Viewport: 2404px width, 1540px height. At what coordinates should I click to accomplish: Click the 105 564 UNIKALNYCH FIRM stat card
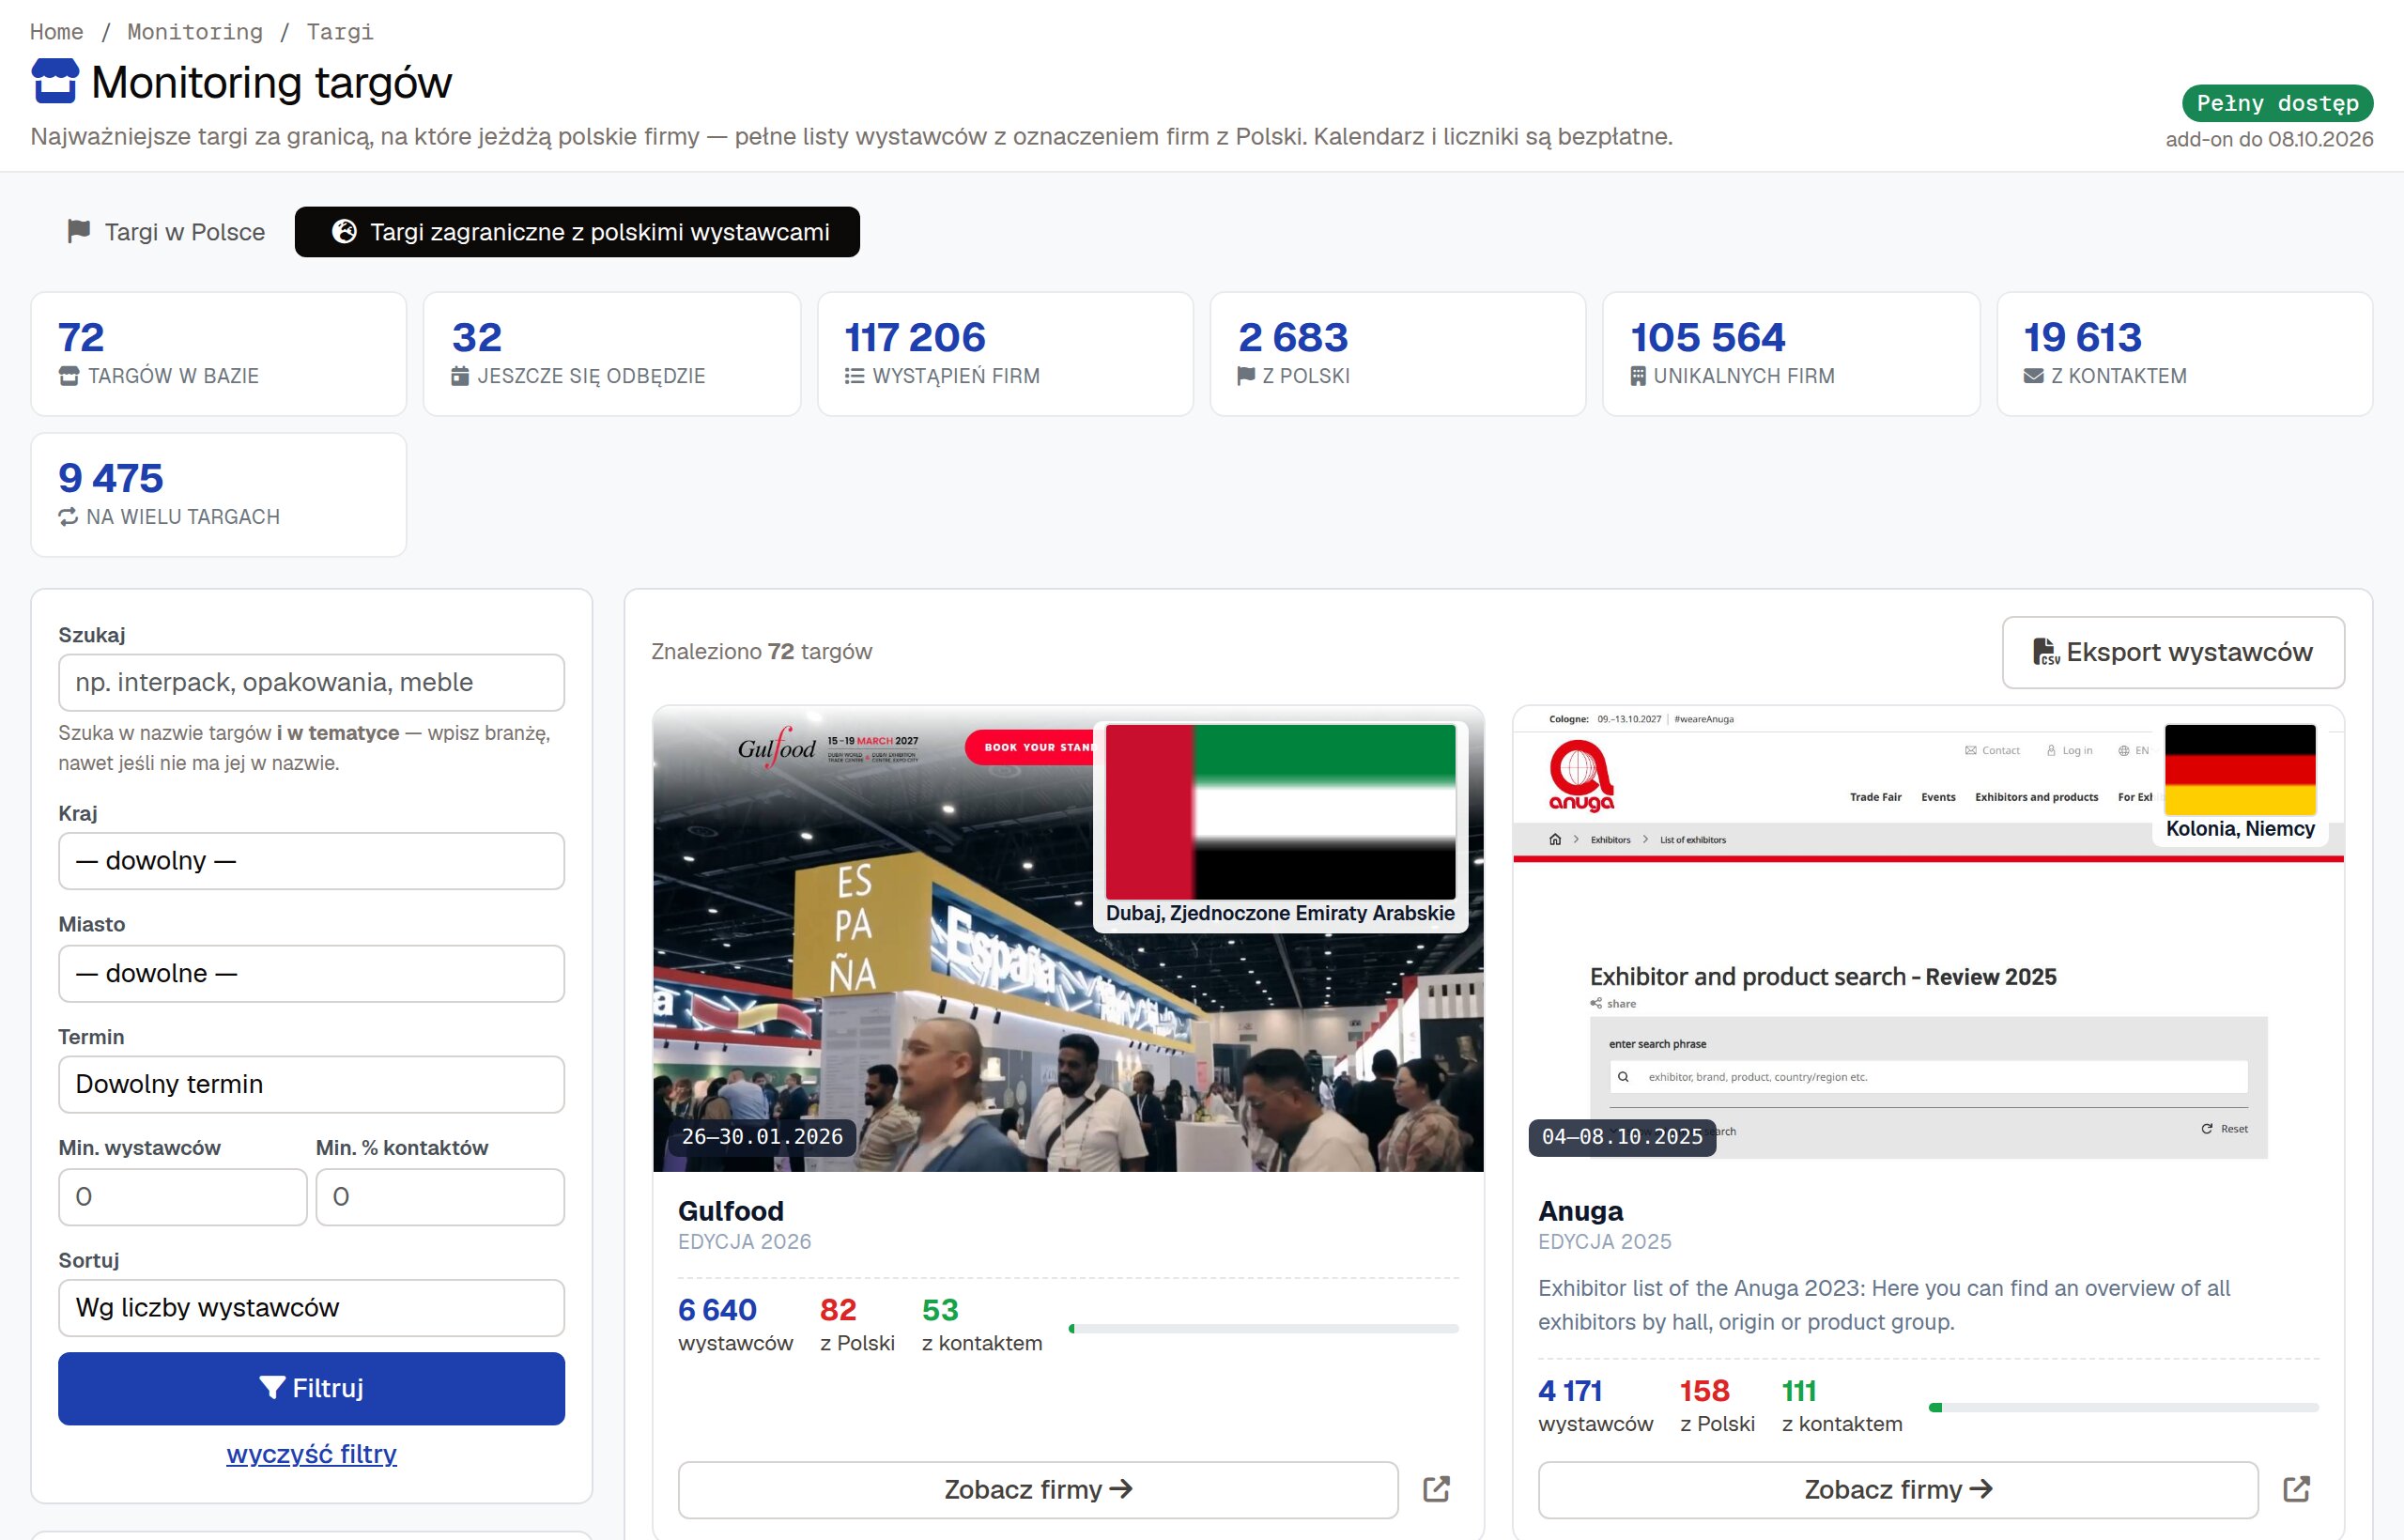coord(1790,354)
